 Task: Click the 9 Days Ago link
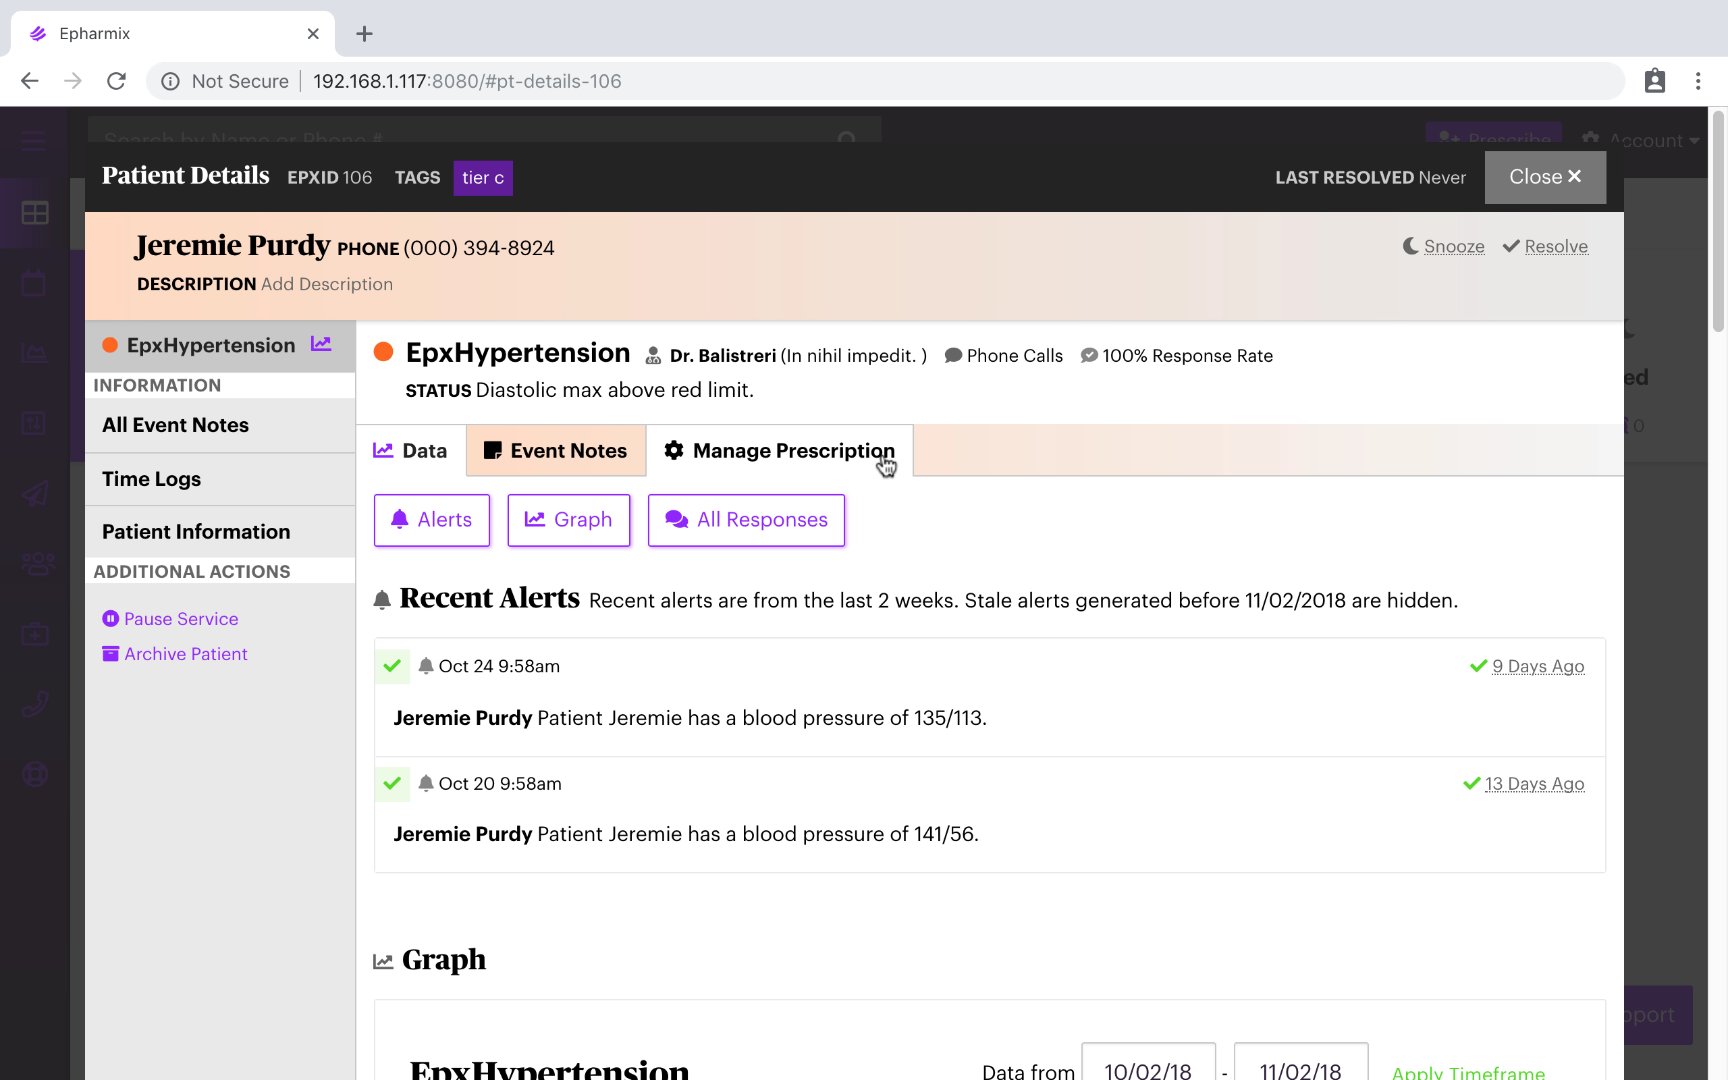point(1538,666)
